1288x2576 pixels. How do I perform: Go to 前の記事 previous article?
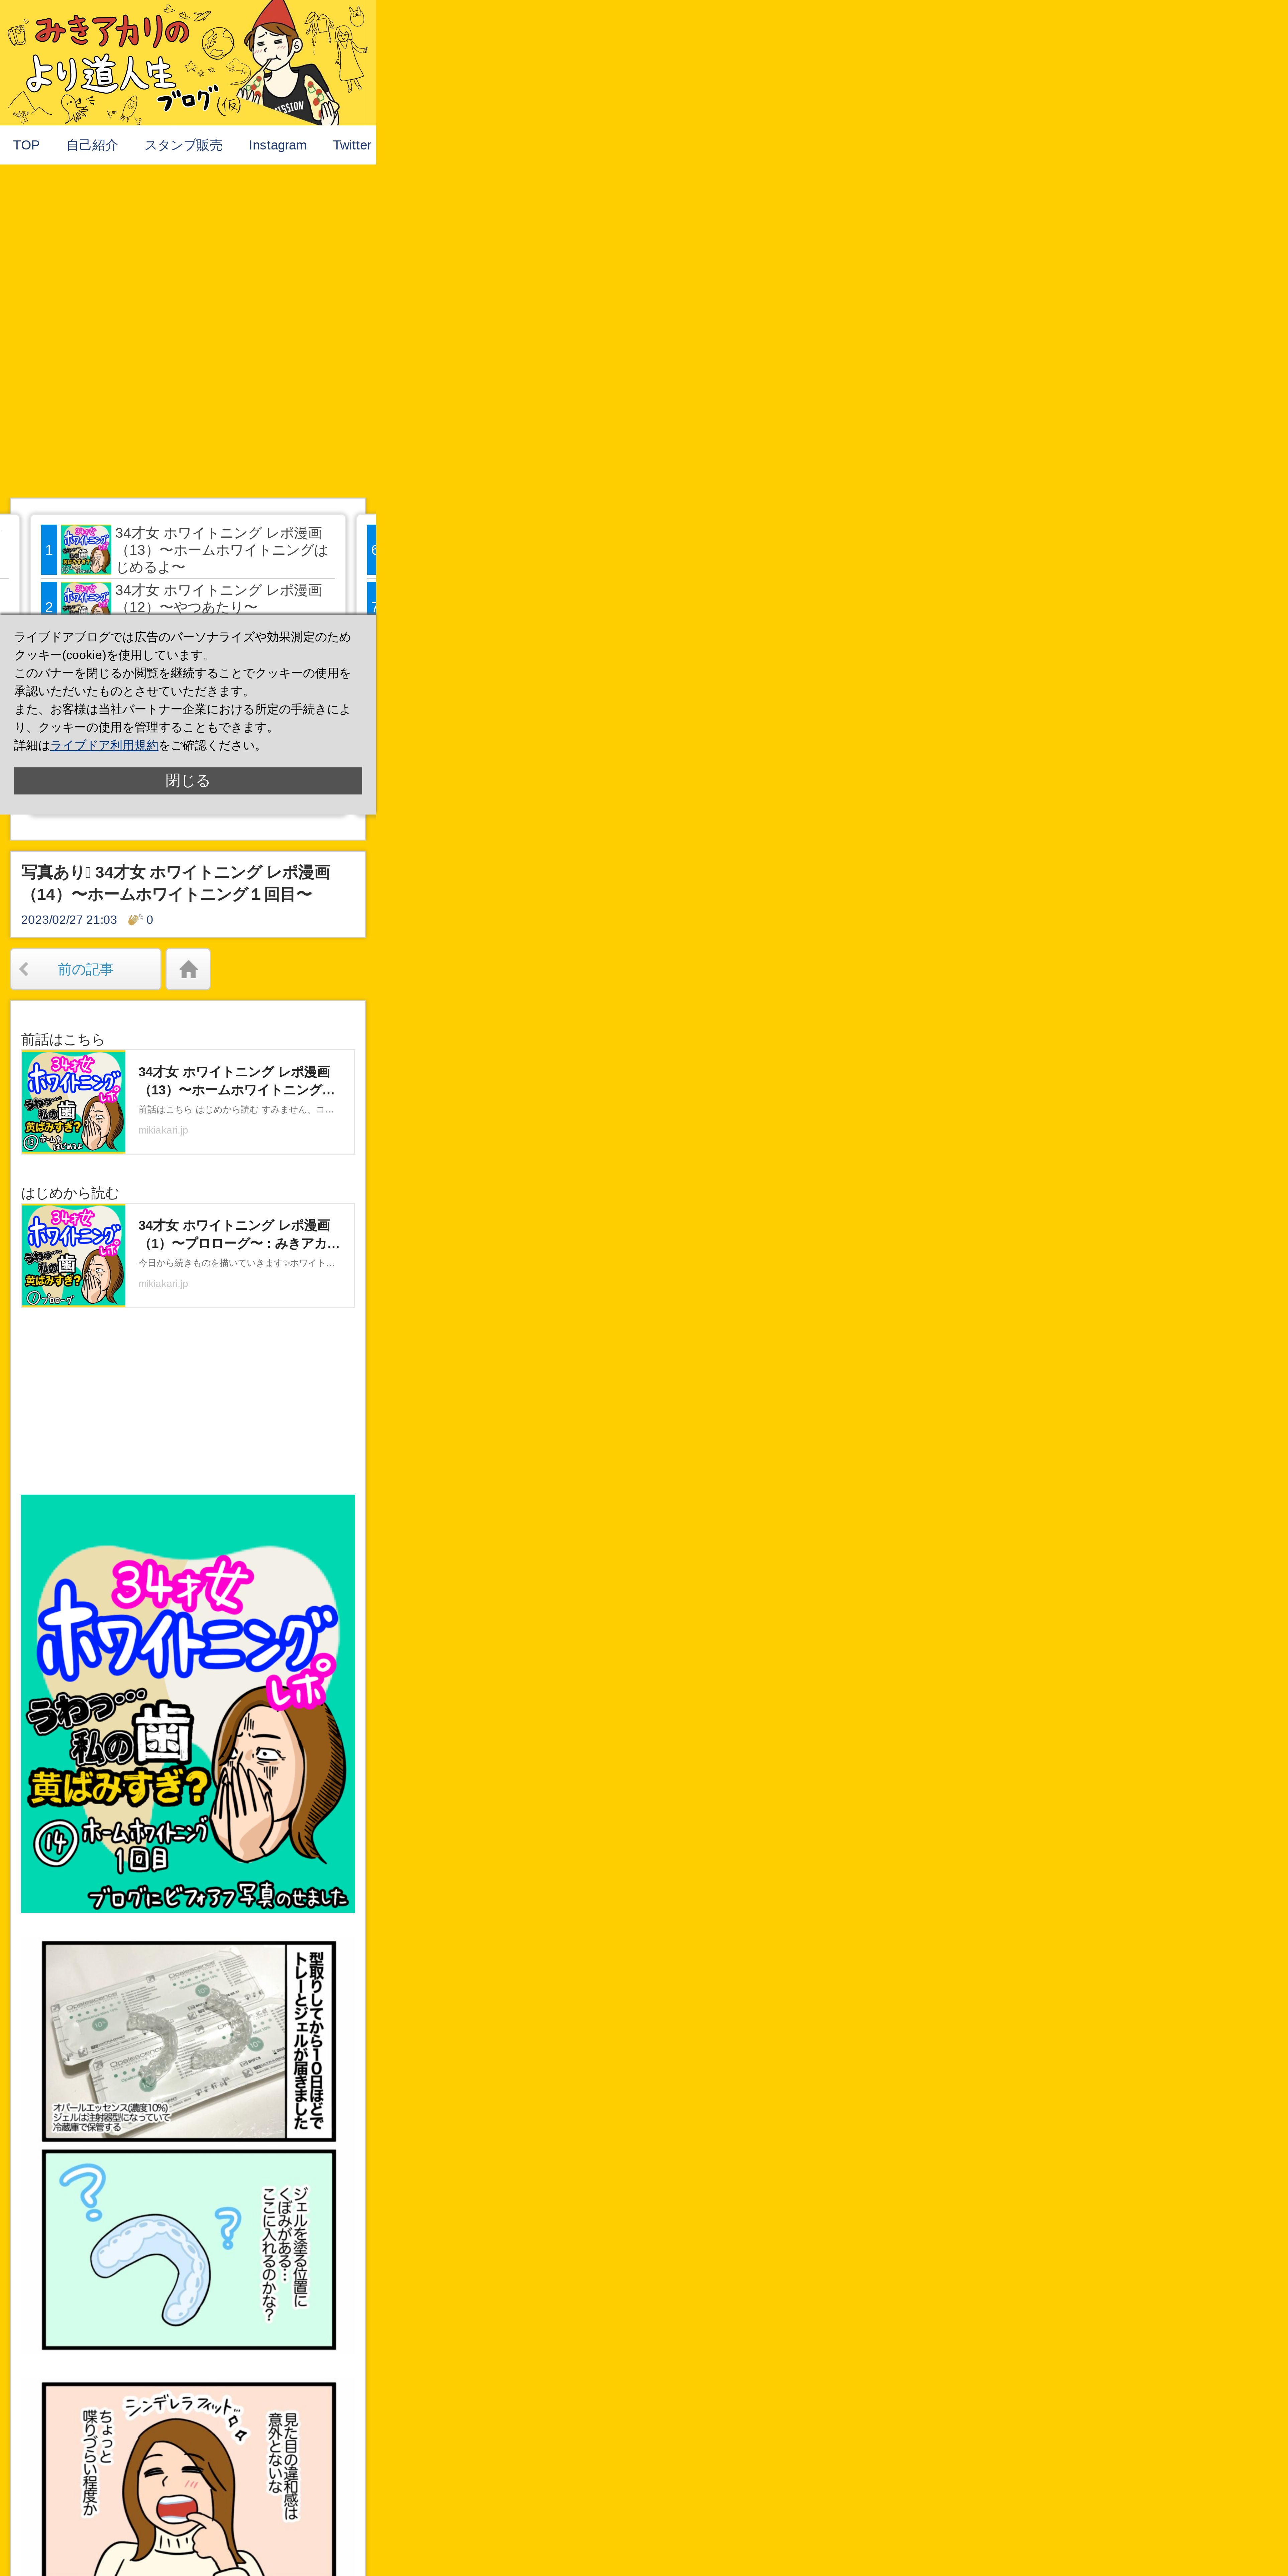(x=86, y=969)
